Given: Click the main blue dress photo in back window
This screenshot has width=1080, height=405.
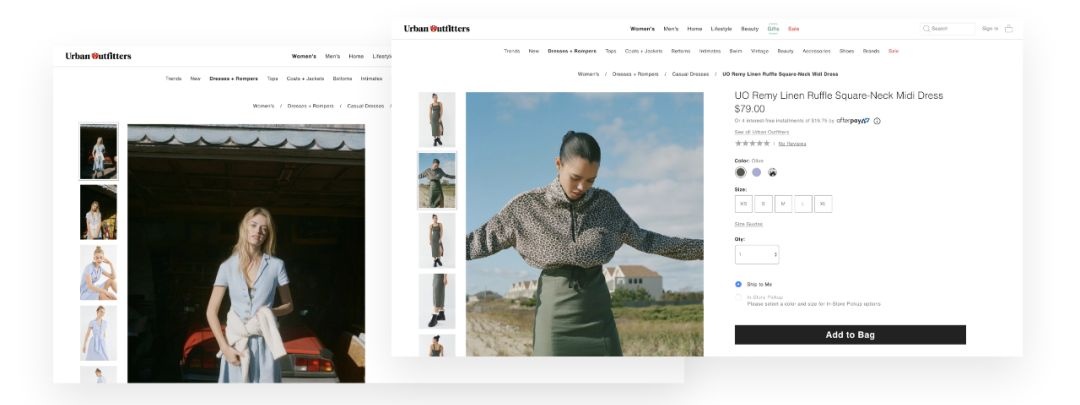Looking at the screenshot, I should click(x=246, y=253).
